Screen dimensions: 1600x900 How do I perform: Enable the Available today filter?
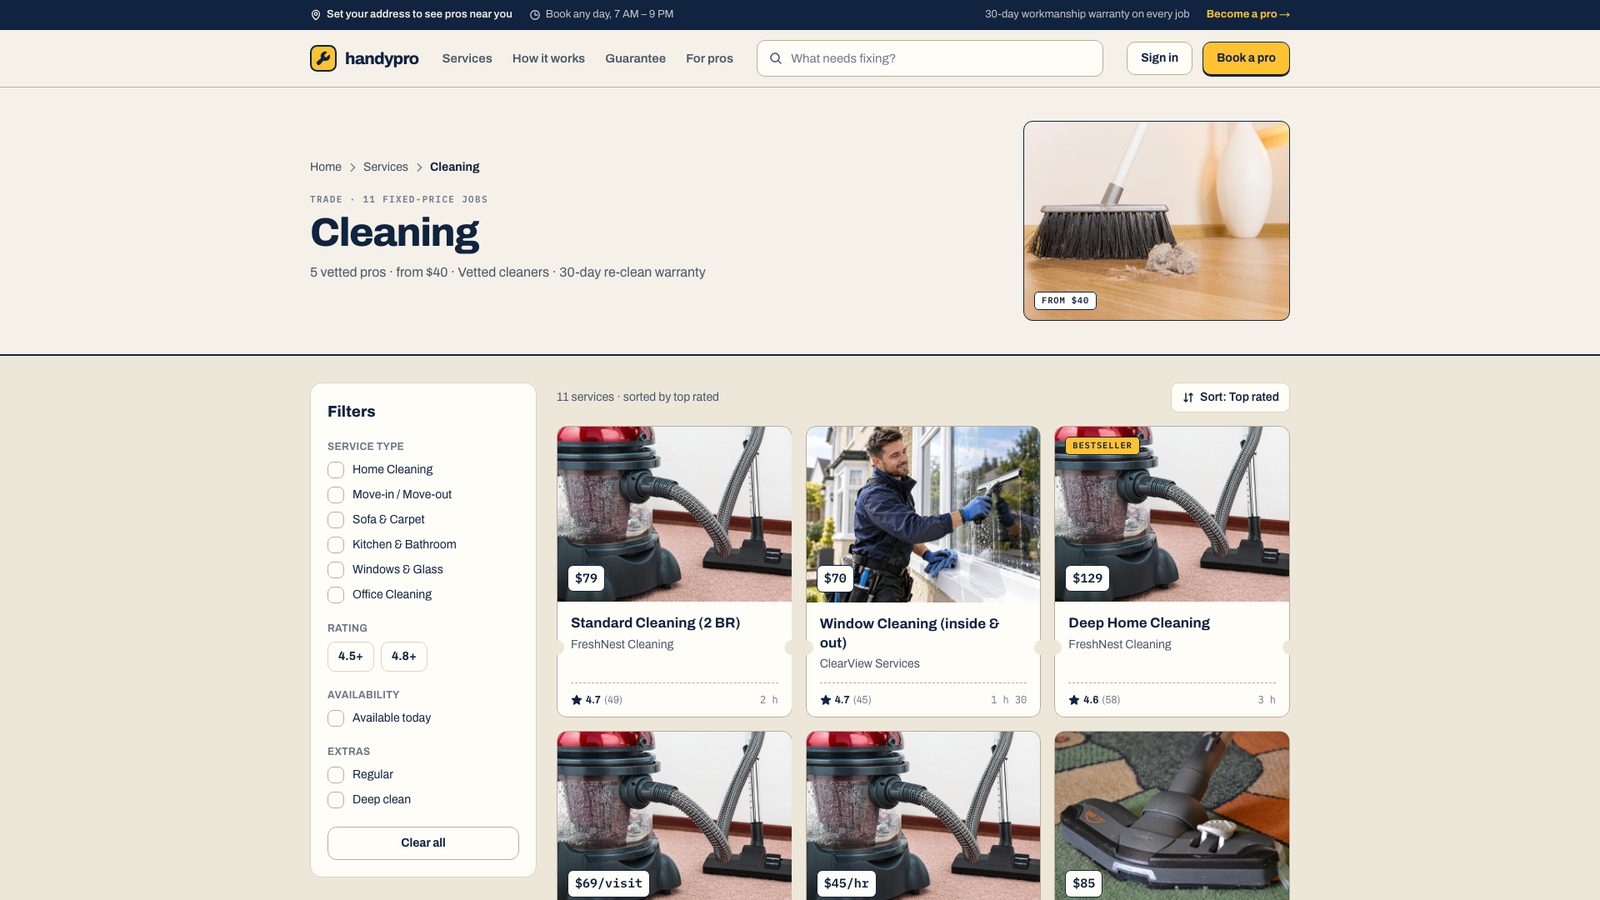336,718
